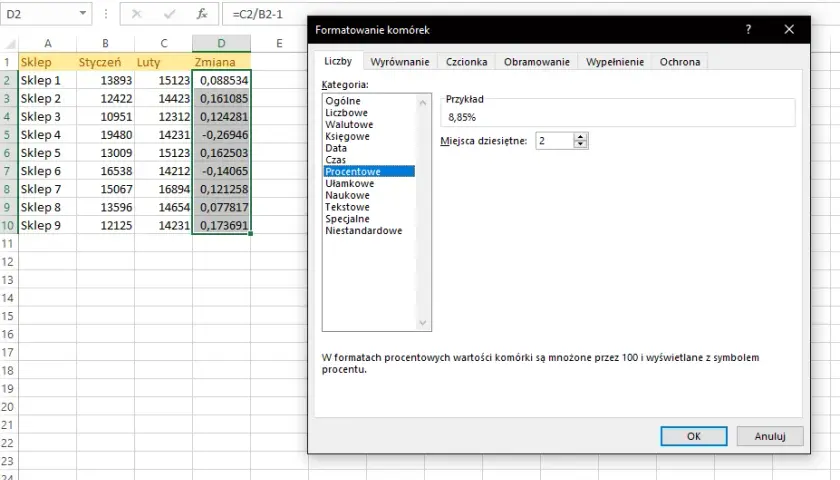The image size is (840, 480).
Task: Switch to the Liczby tab
Action: (338, 61)
